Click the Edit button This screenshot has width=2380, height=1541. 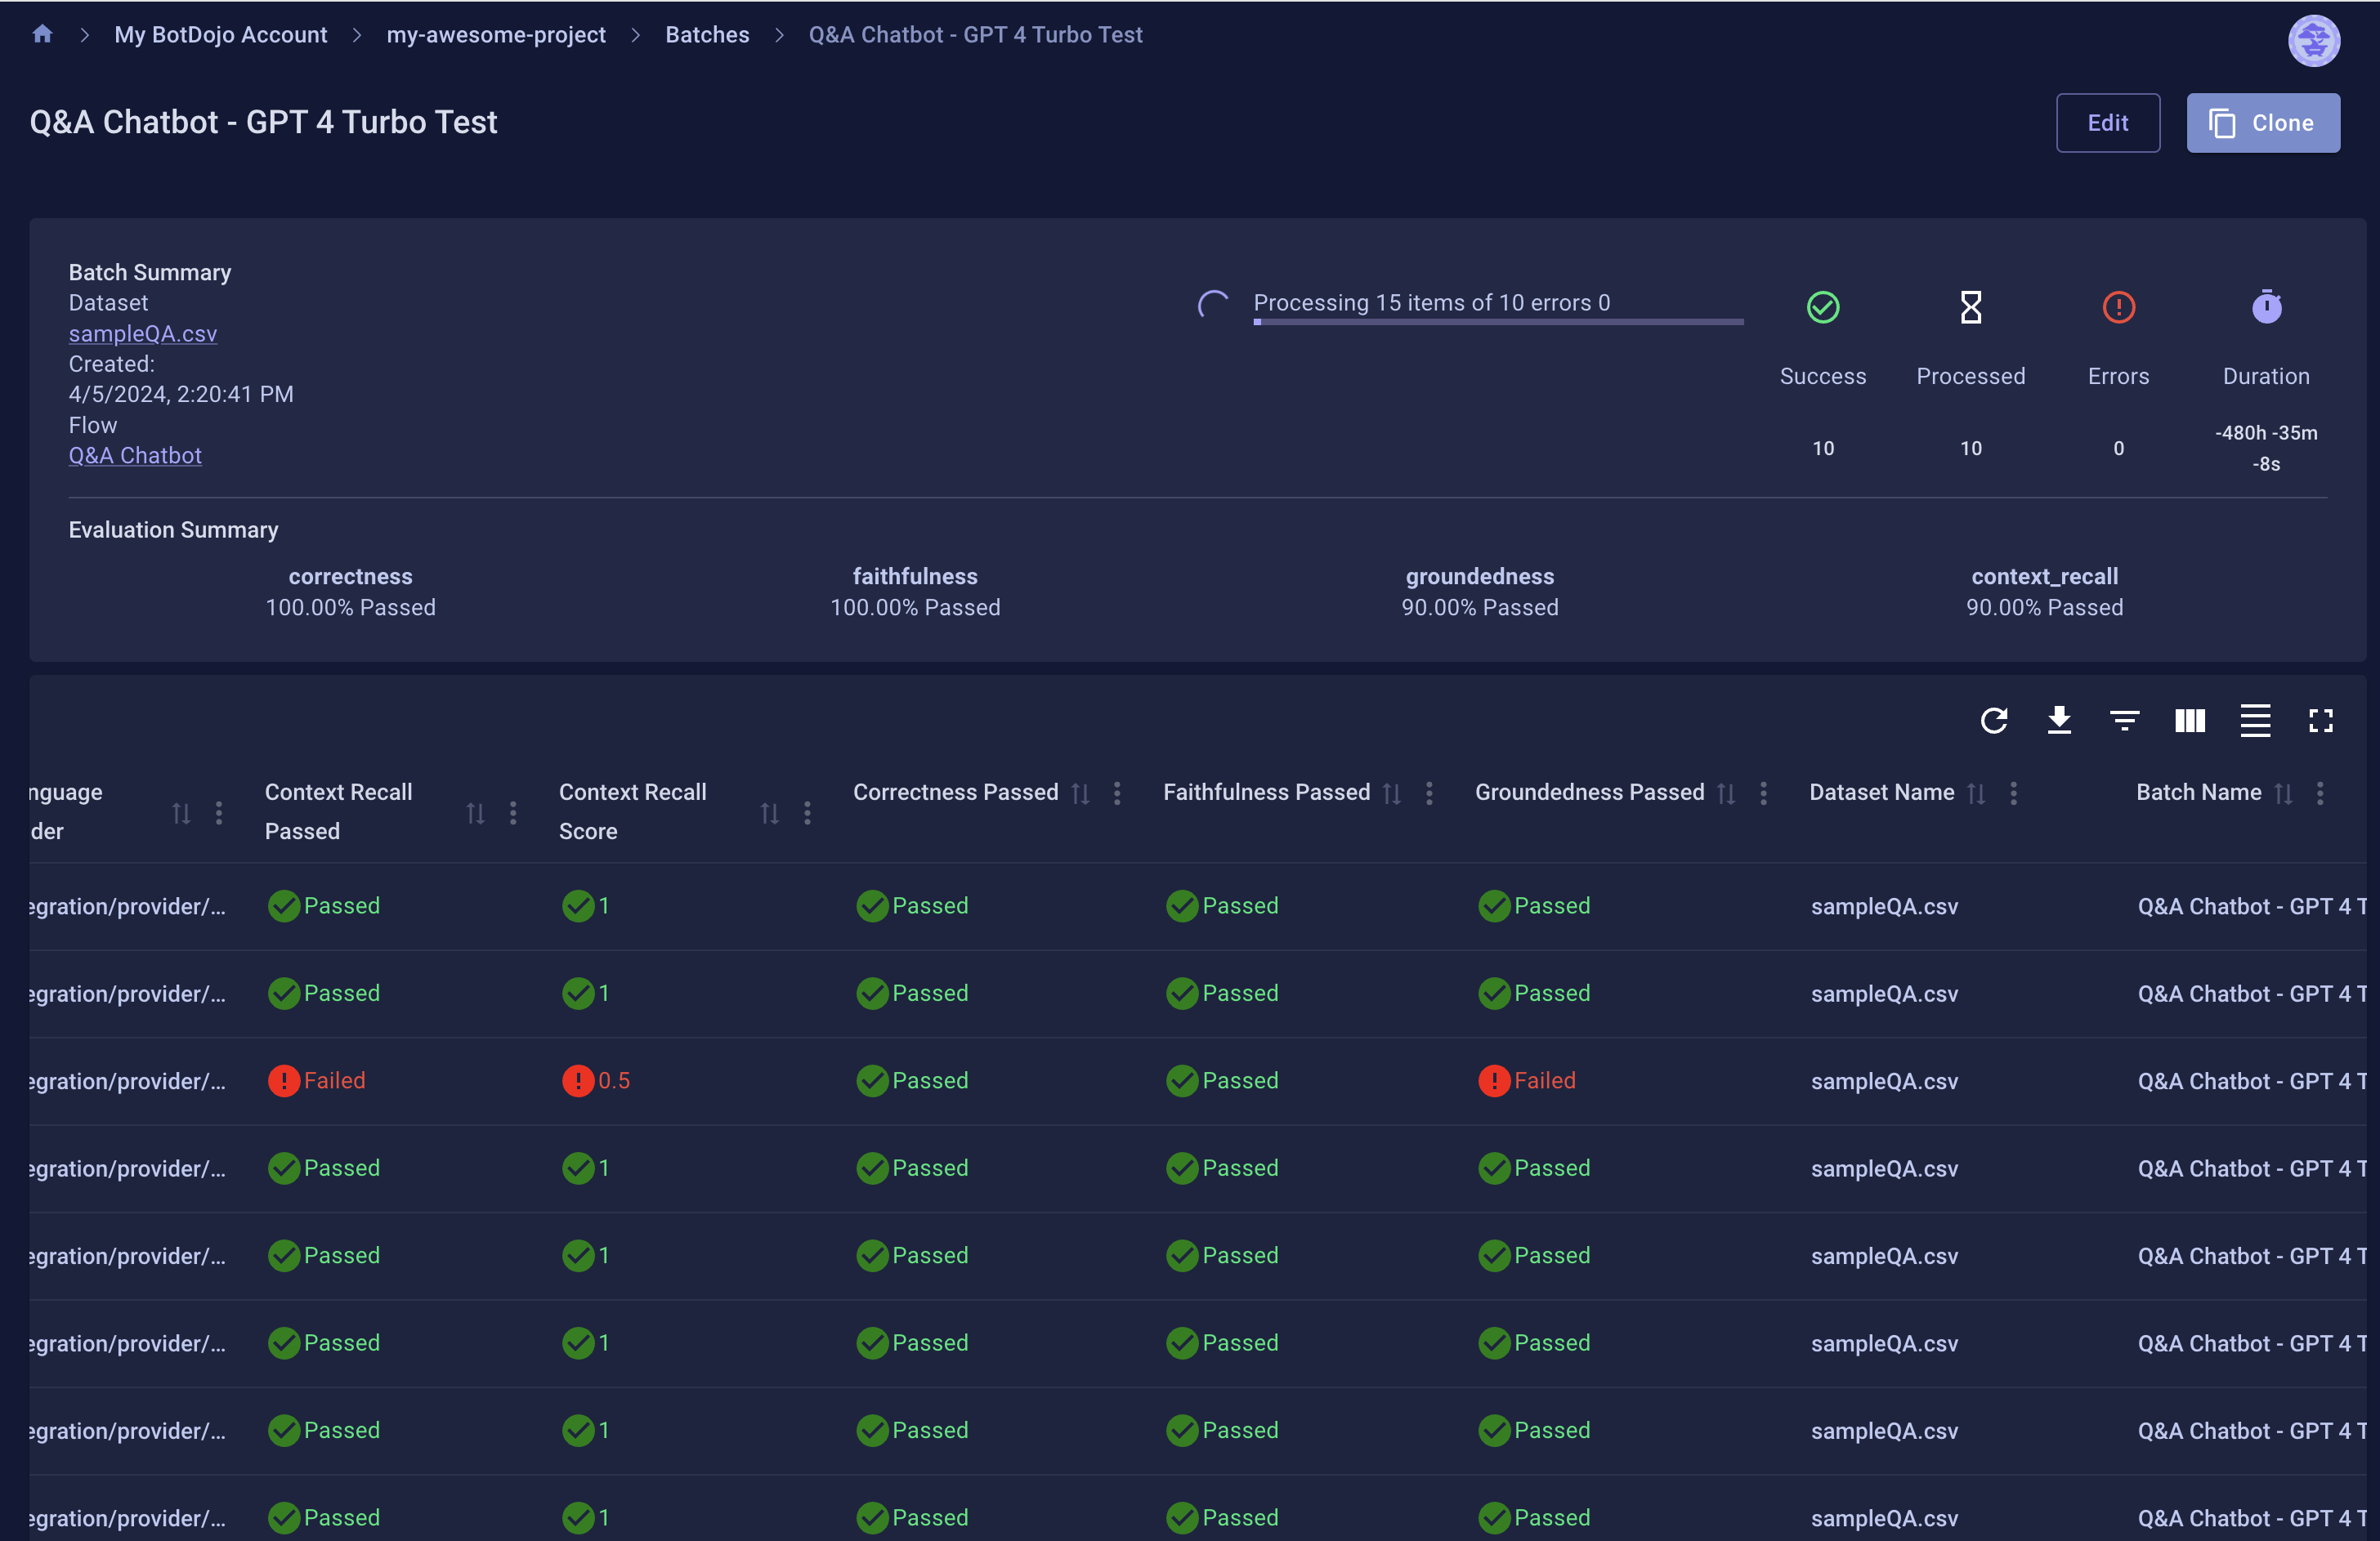[2107, 123]
